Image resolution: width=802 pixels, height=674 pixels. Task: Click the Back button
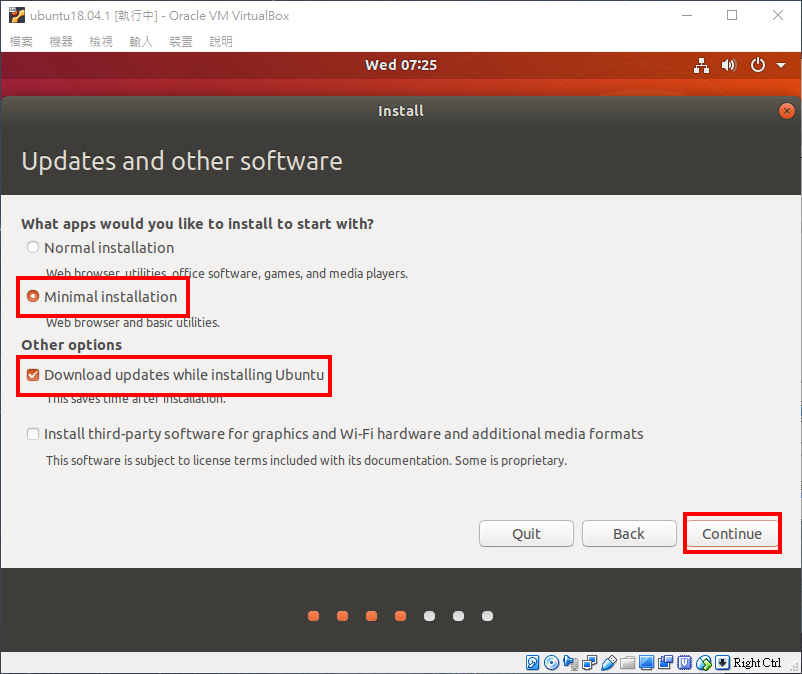629,534
